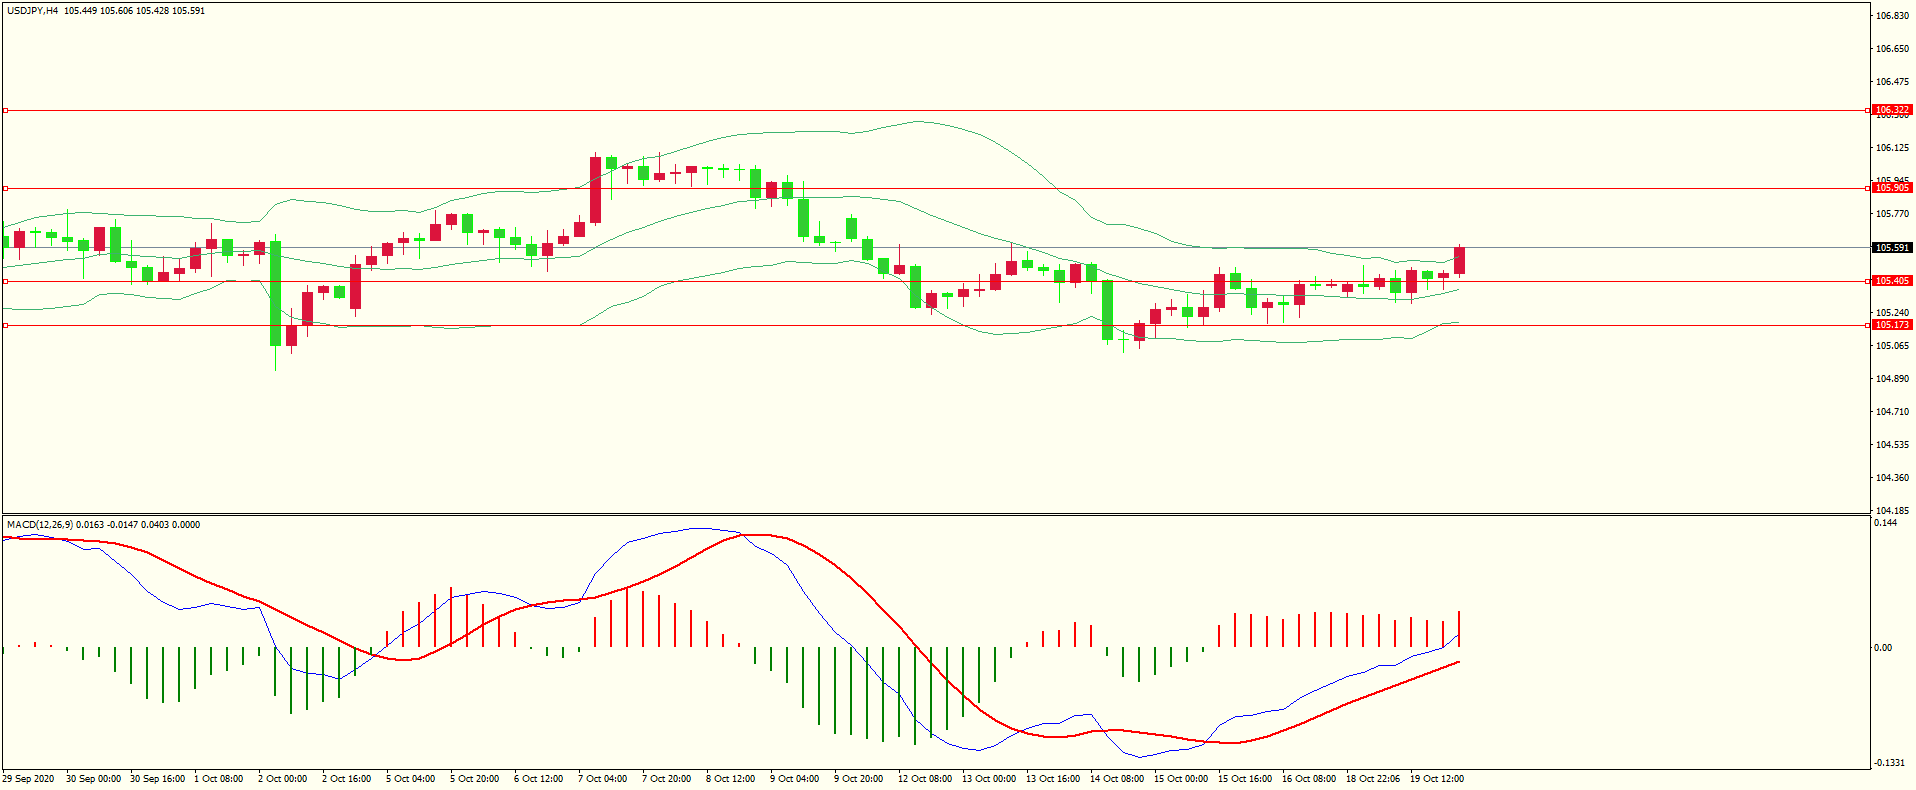Click the 7 Oct 04:00 time label

[x=602, y=779]
